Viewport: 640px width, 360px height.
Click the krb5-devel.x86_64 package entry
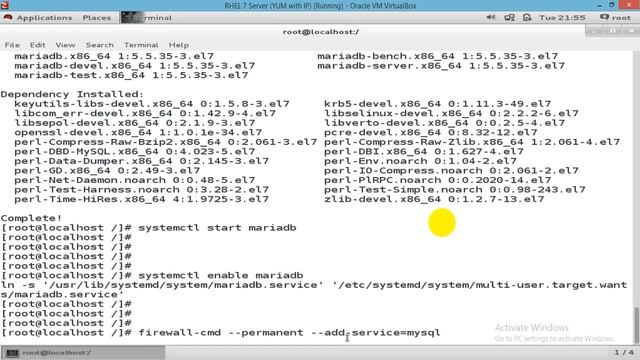[x=438, y=104]
